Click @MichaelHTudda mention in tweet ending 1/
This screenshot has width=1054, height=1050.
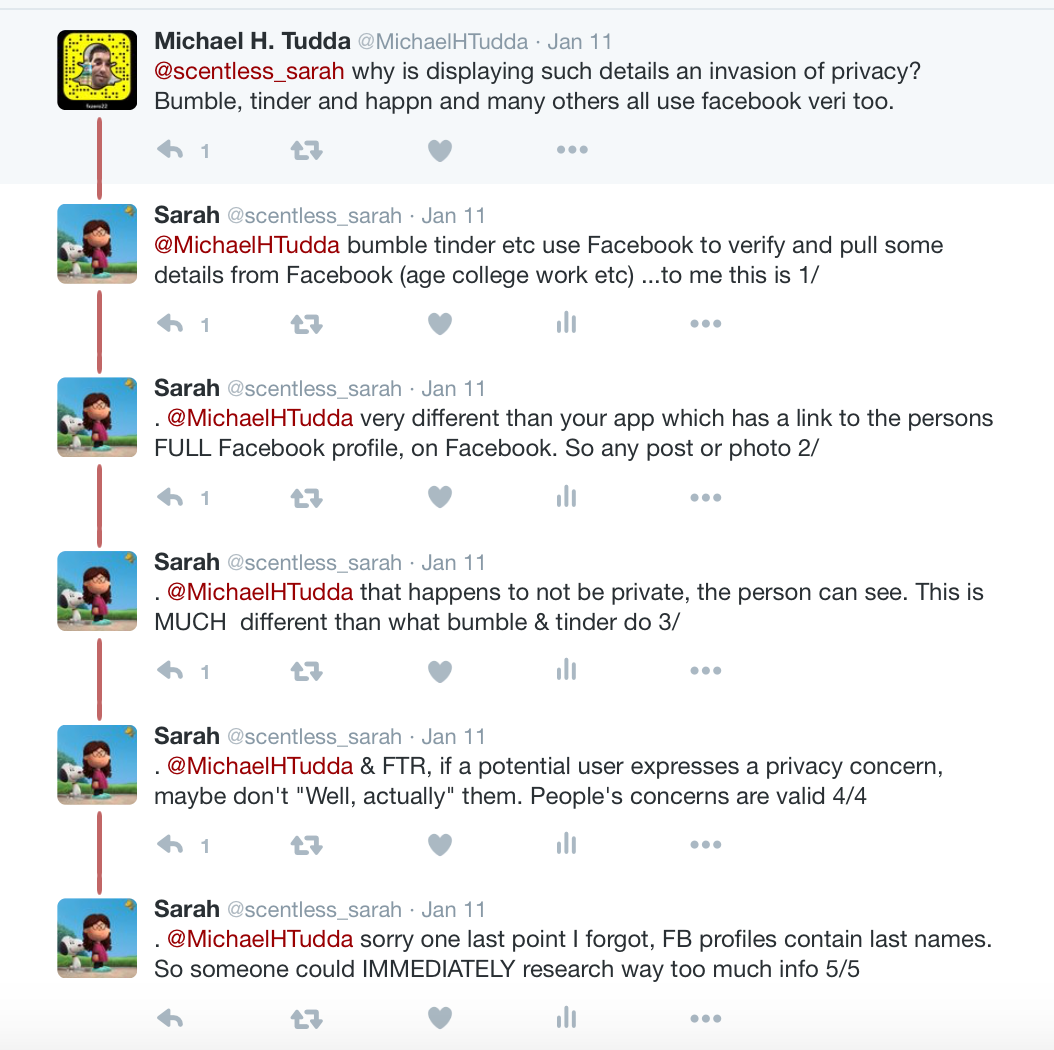pyautogui.click(x=248, y=245)
